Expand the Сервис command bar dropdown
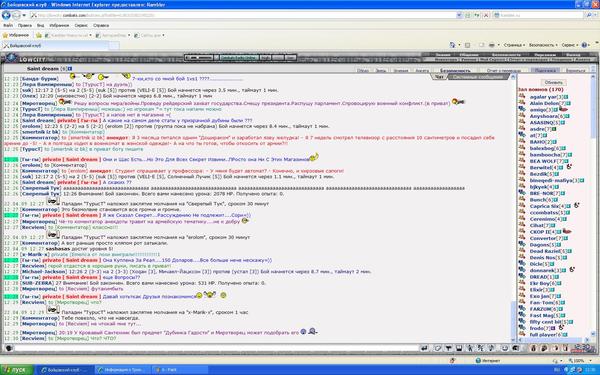600x375 pixels. [x=570, y=45]
